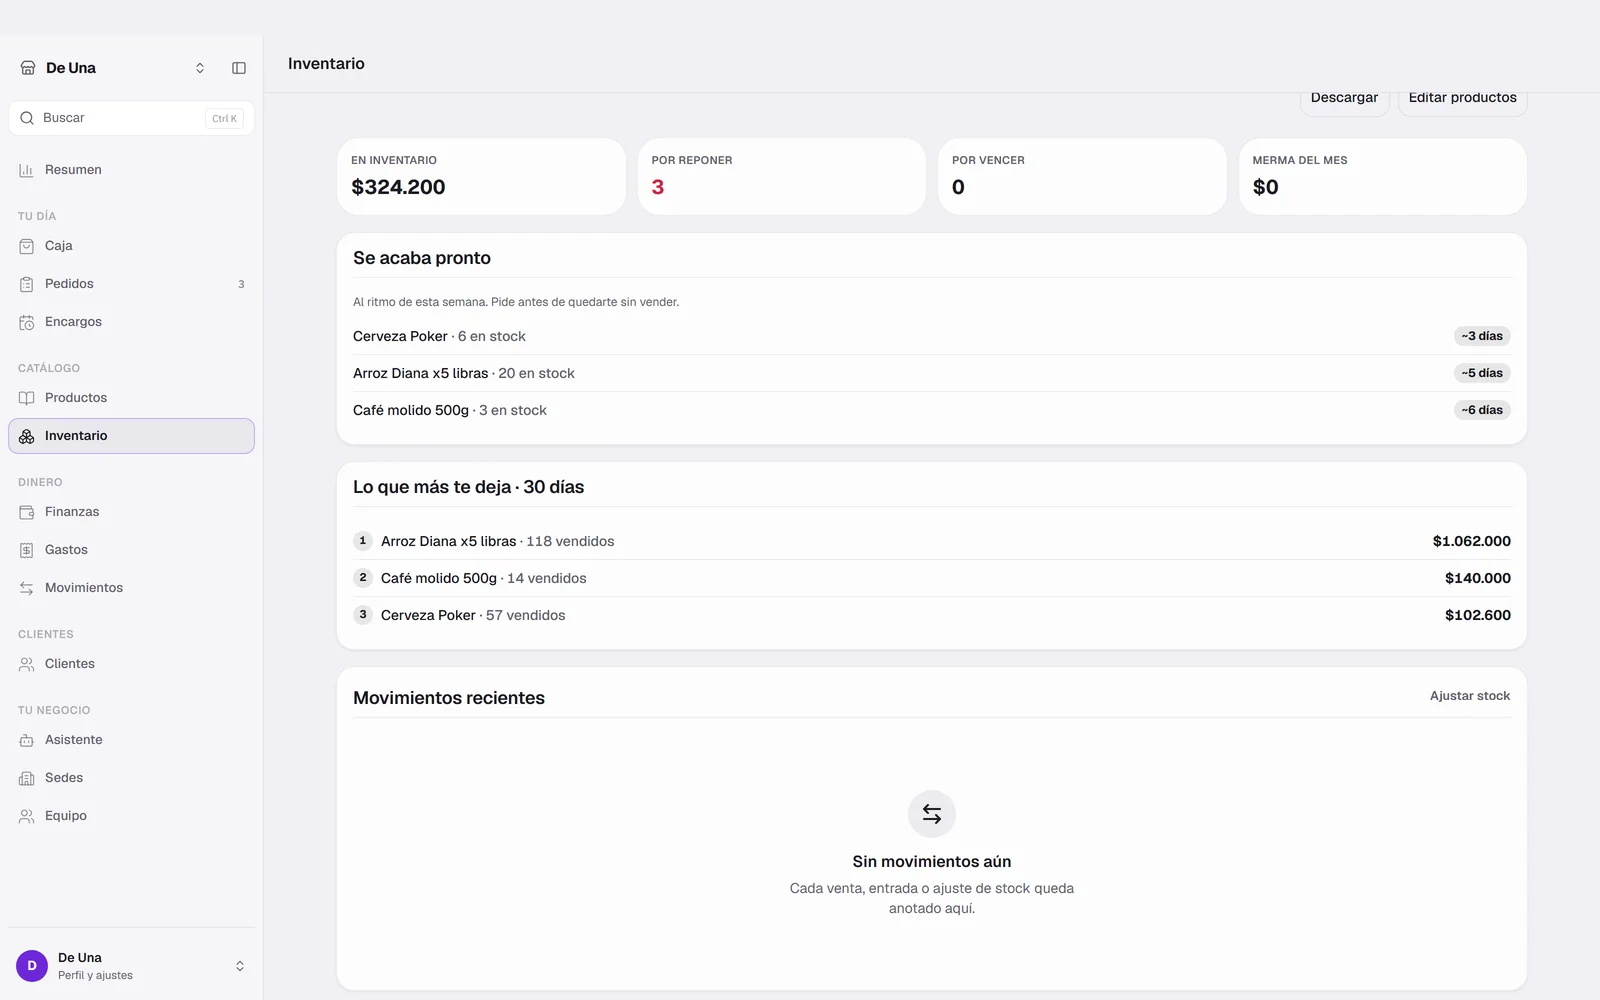Open the Clientes list
The image size is (1600, 1000).
pyautogui.click(x=131, y=664)
